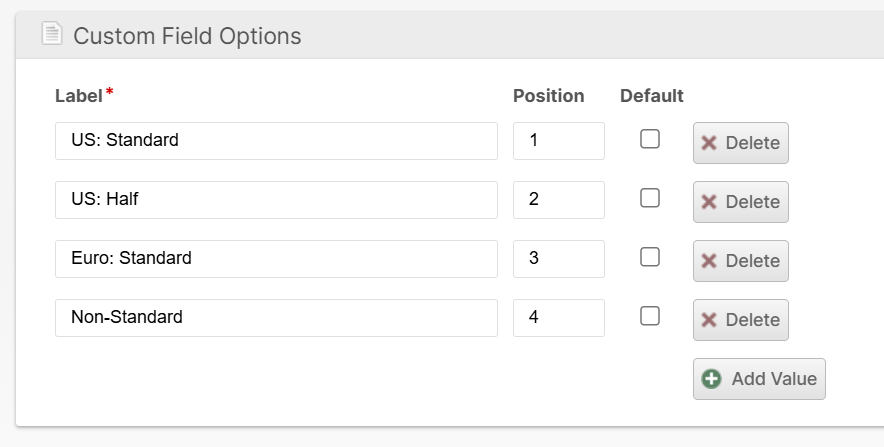Enable the Default checkbox for US: Half
884x447 pixels.
pyautogui.click(x=650, y=199)
